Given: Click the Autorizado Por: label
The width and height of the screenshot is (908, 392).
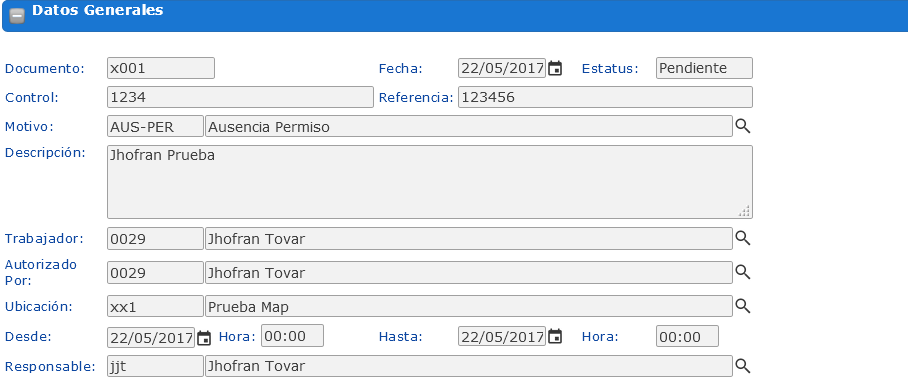Looking at the screenshot, I should (x=41, y=272).
